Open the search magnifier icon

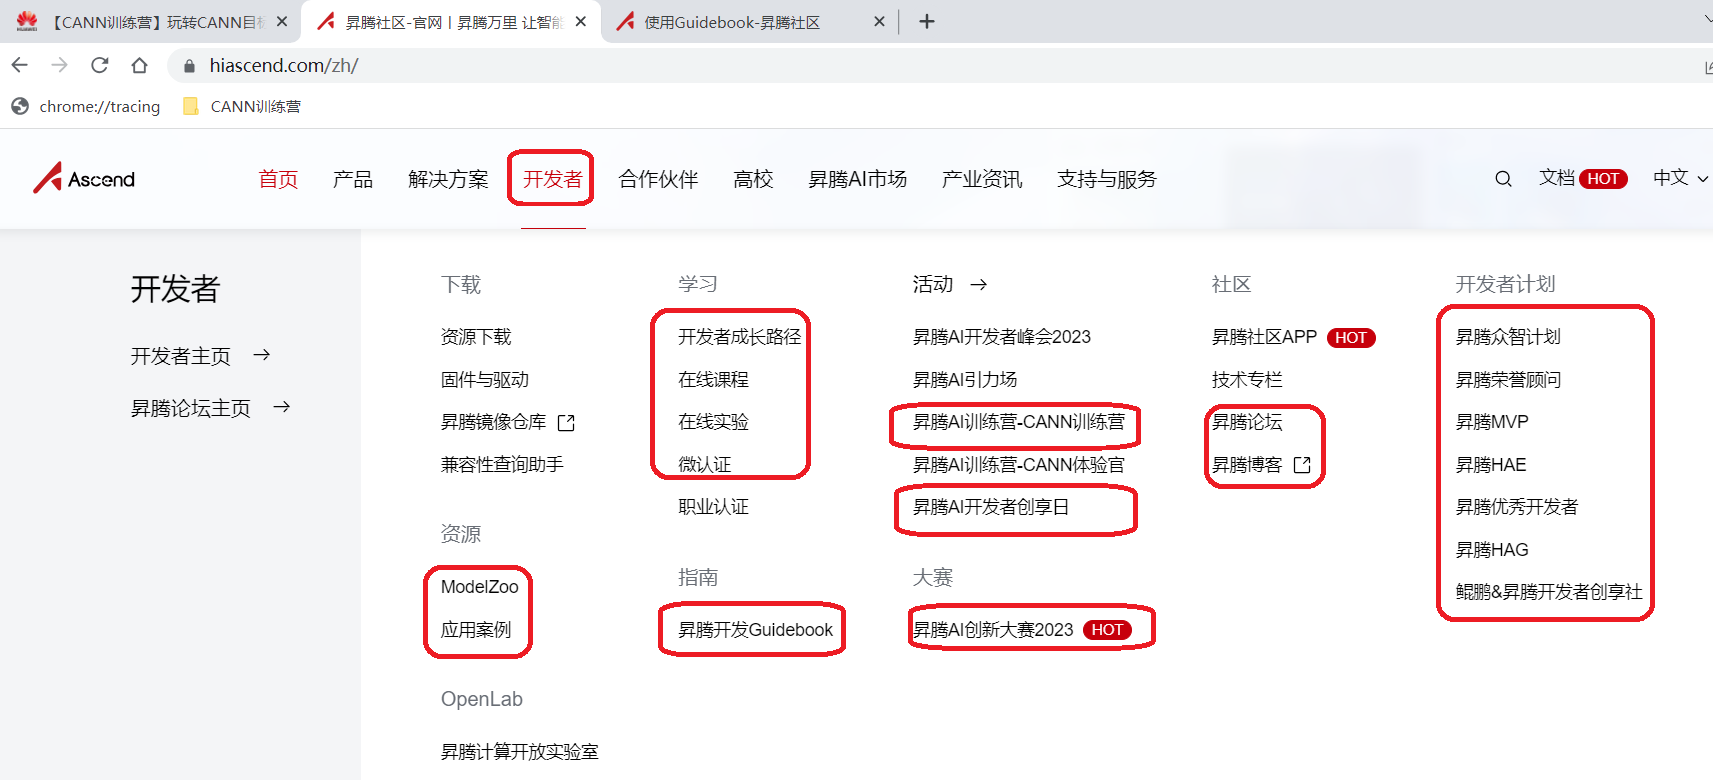pyautogui.click(x=1503, y=179)
